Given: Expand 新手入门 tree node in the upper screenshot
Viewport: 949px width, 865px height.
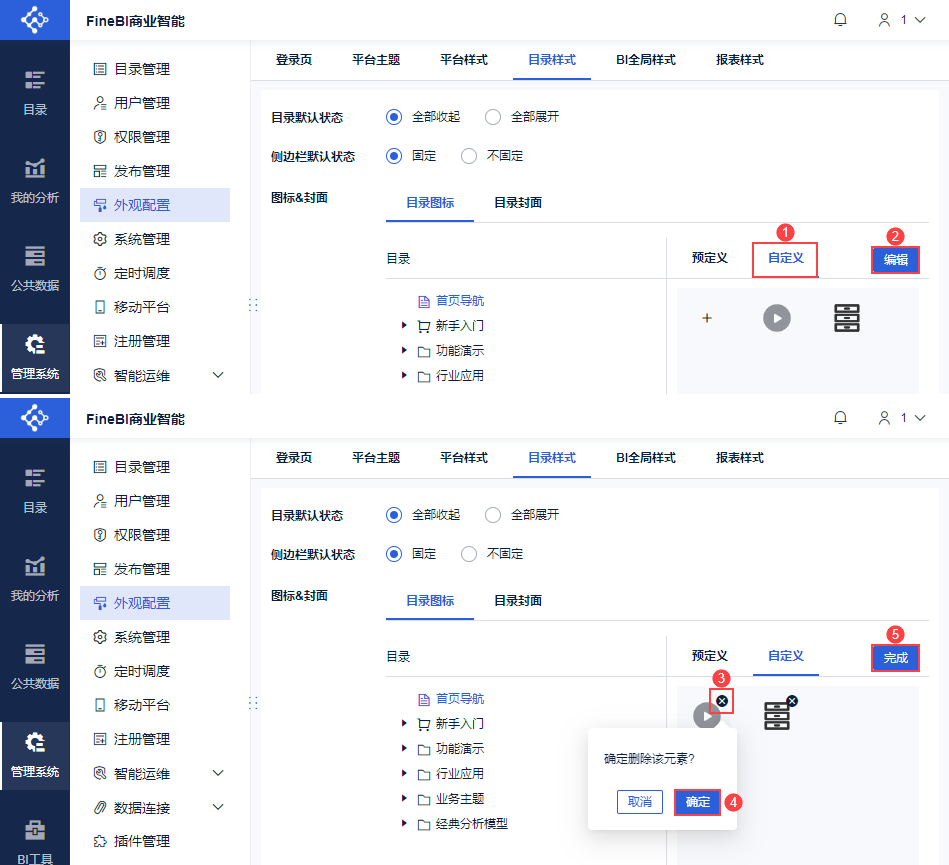Looking at the screenshot, I should coord(404,326).
